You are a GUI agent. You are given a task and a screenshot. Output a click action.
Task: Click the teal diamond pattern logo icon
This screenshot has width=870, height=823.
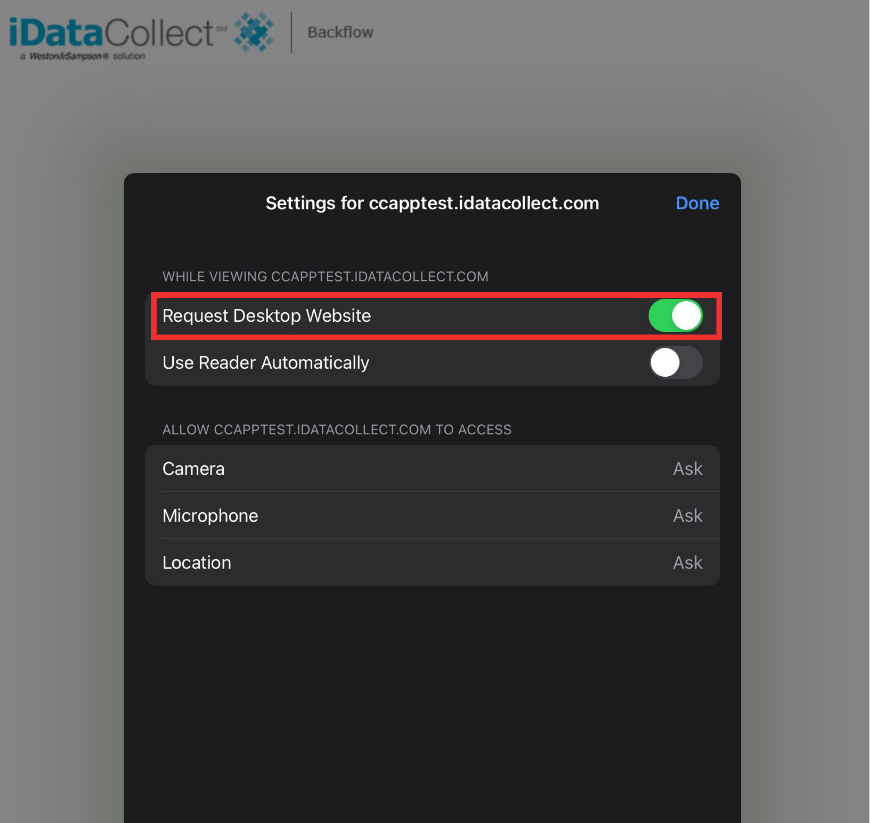[254, 32]
